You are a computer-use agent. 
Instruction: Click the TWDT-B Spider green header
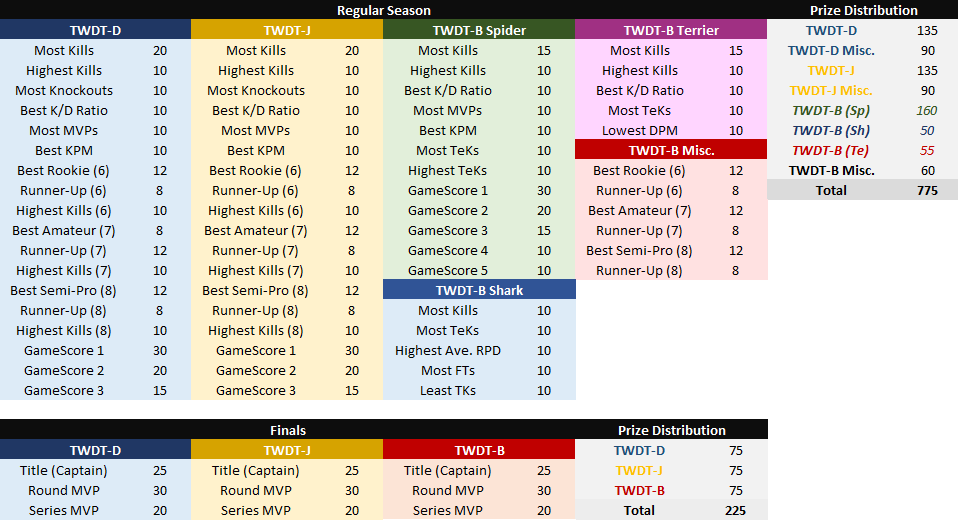click(x=479, y=30)
